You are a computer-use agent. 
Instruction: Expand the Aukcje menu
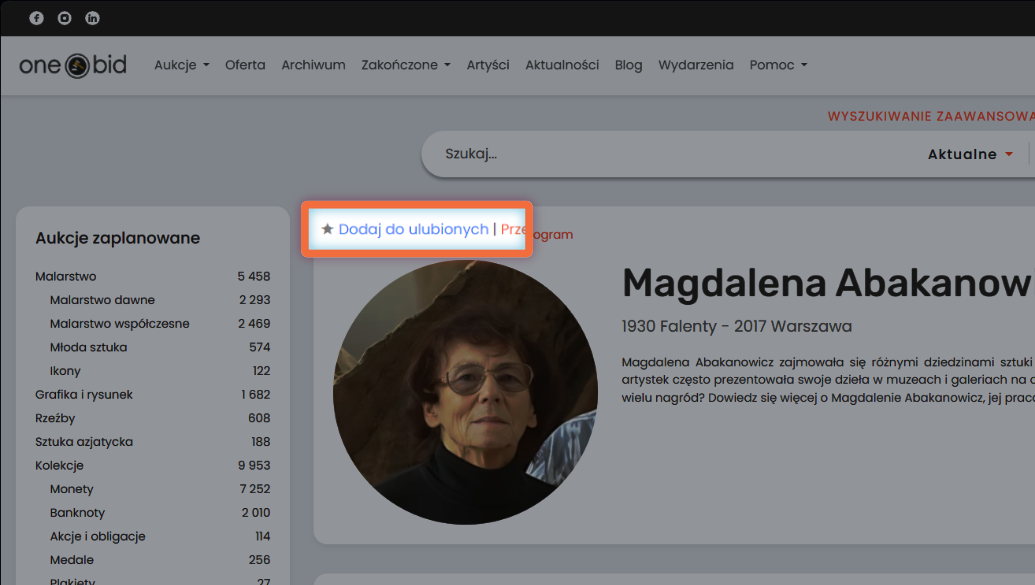[x=182, y=65]
